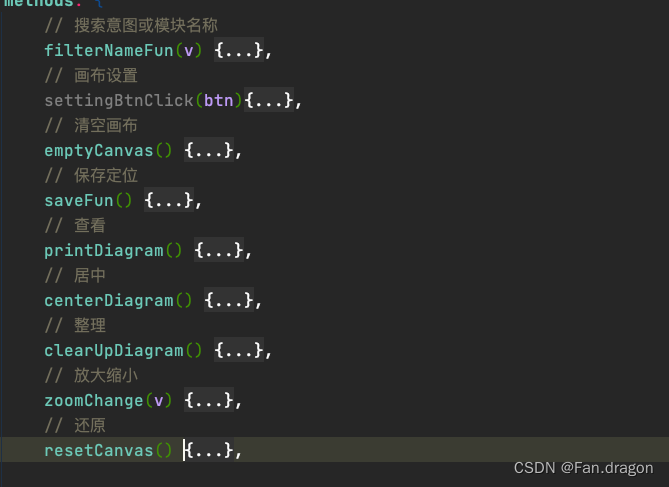Click the CSDN @Fan.dragon watermark
The image size is (669, 487).
583,467
